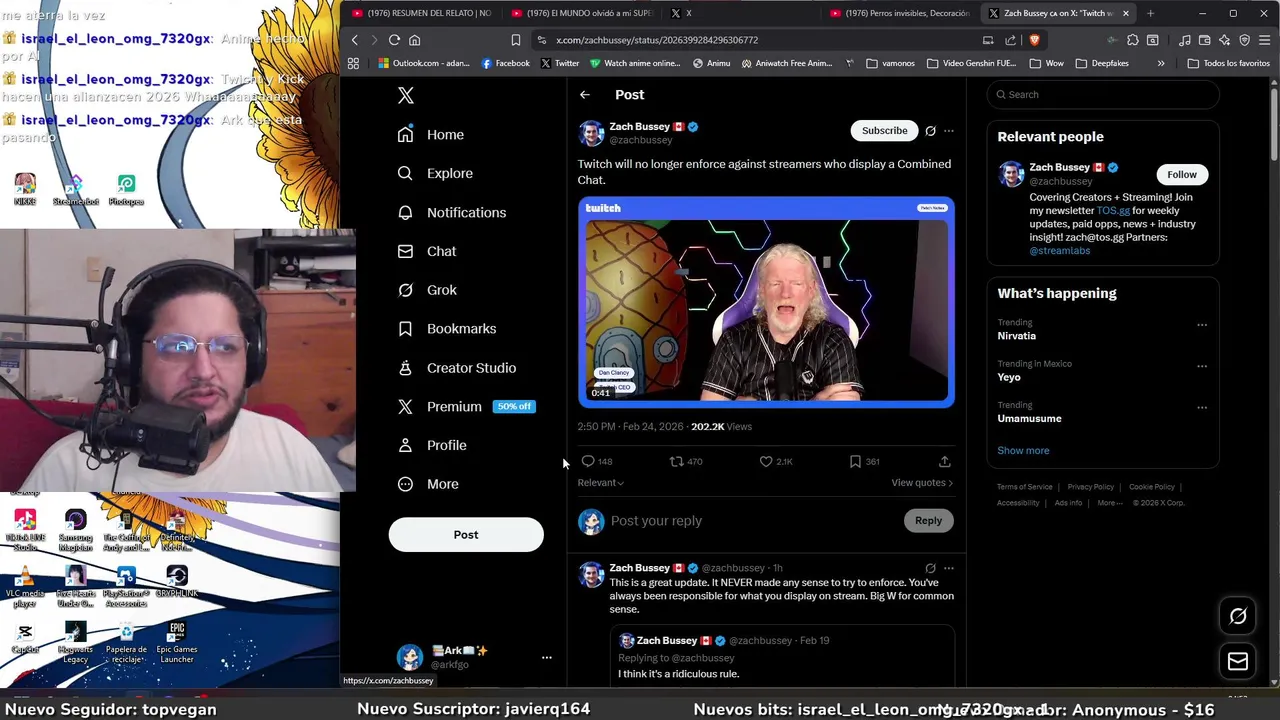
Task: Open Terms of Service footer link
Action: click(x=1024, y=487)
